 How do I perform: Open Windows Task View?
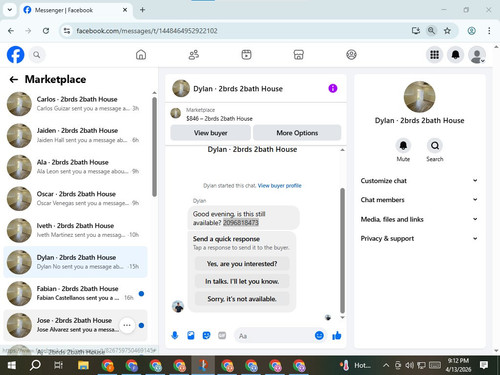pyautogui.click(x=59, y=365)
